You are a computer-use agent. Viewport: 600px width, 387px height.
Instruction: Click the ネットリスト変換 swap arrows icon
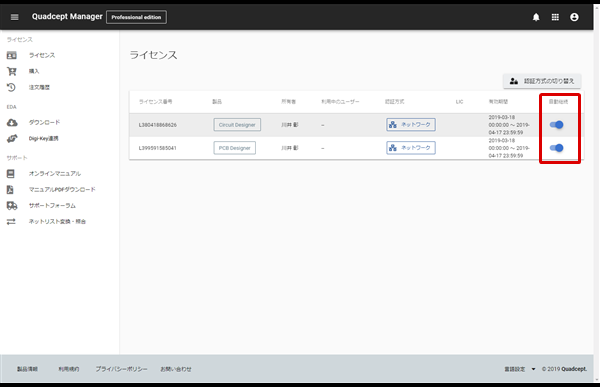[x=11, y=222]
